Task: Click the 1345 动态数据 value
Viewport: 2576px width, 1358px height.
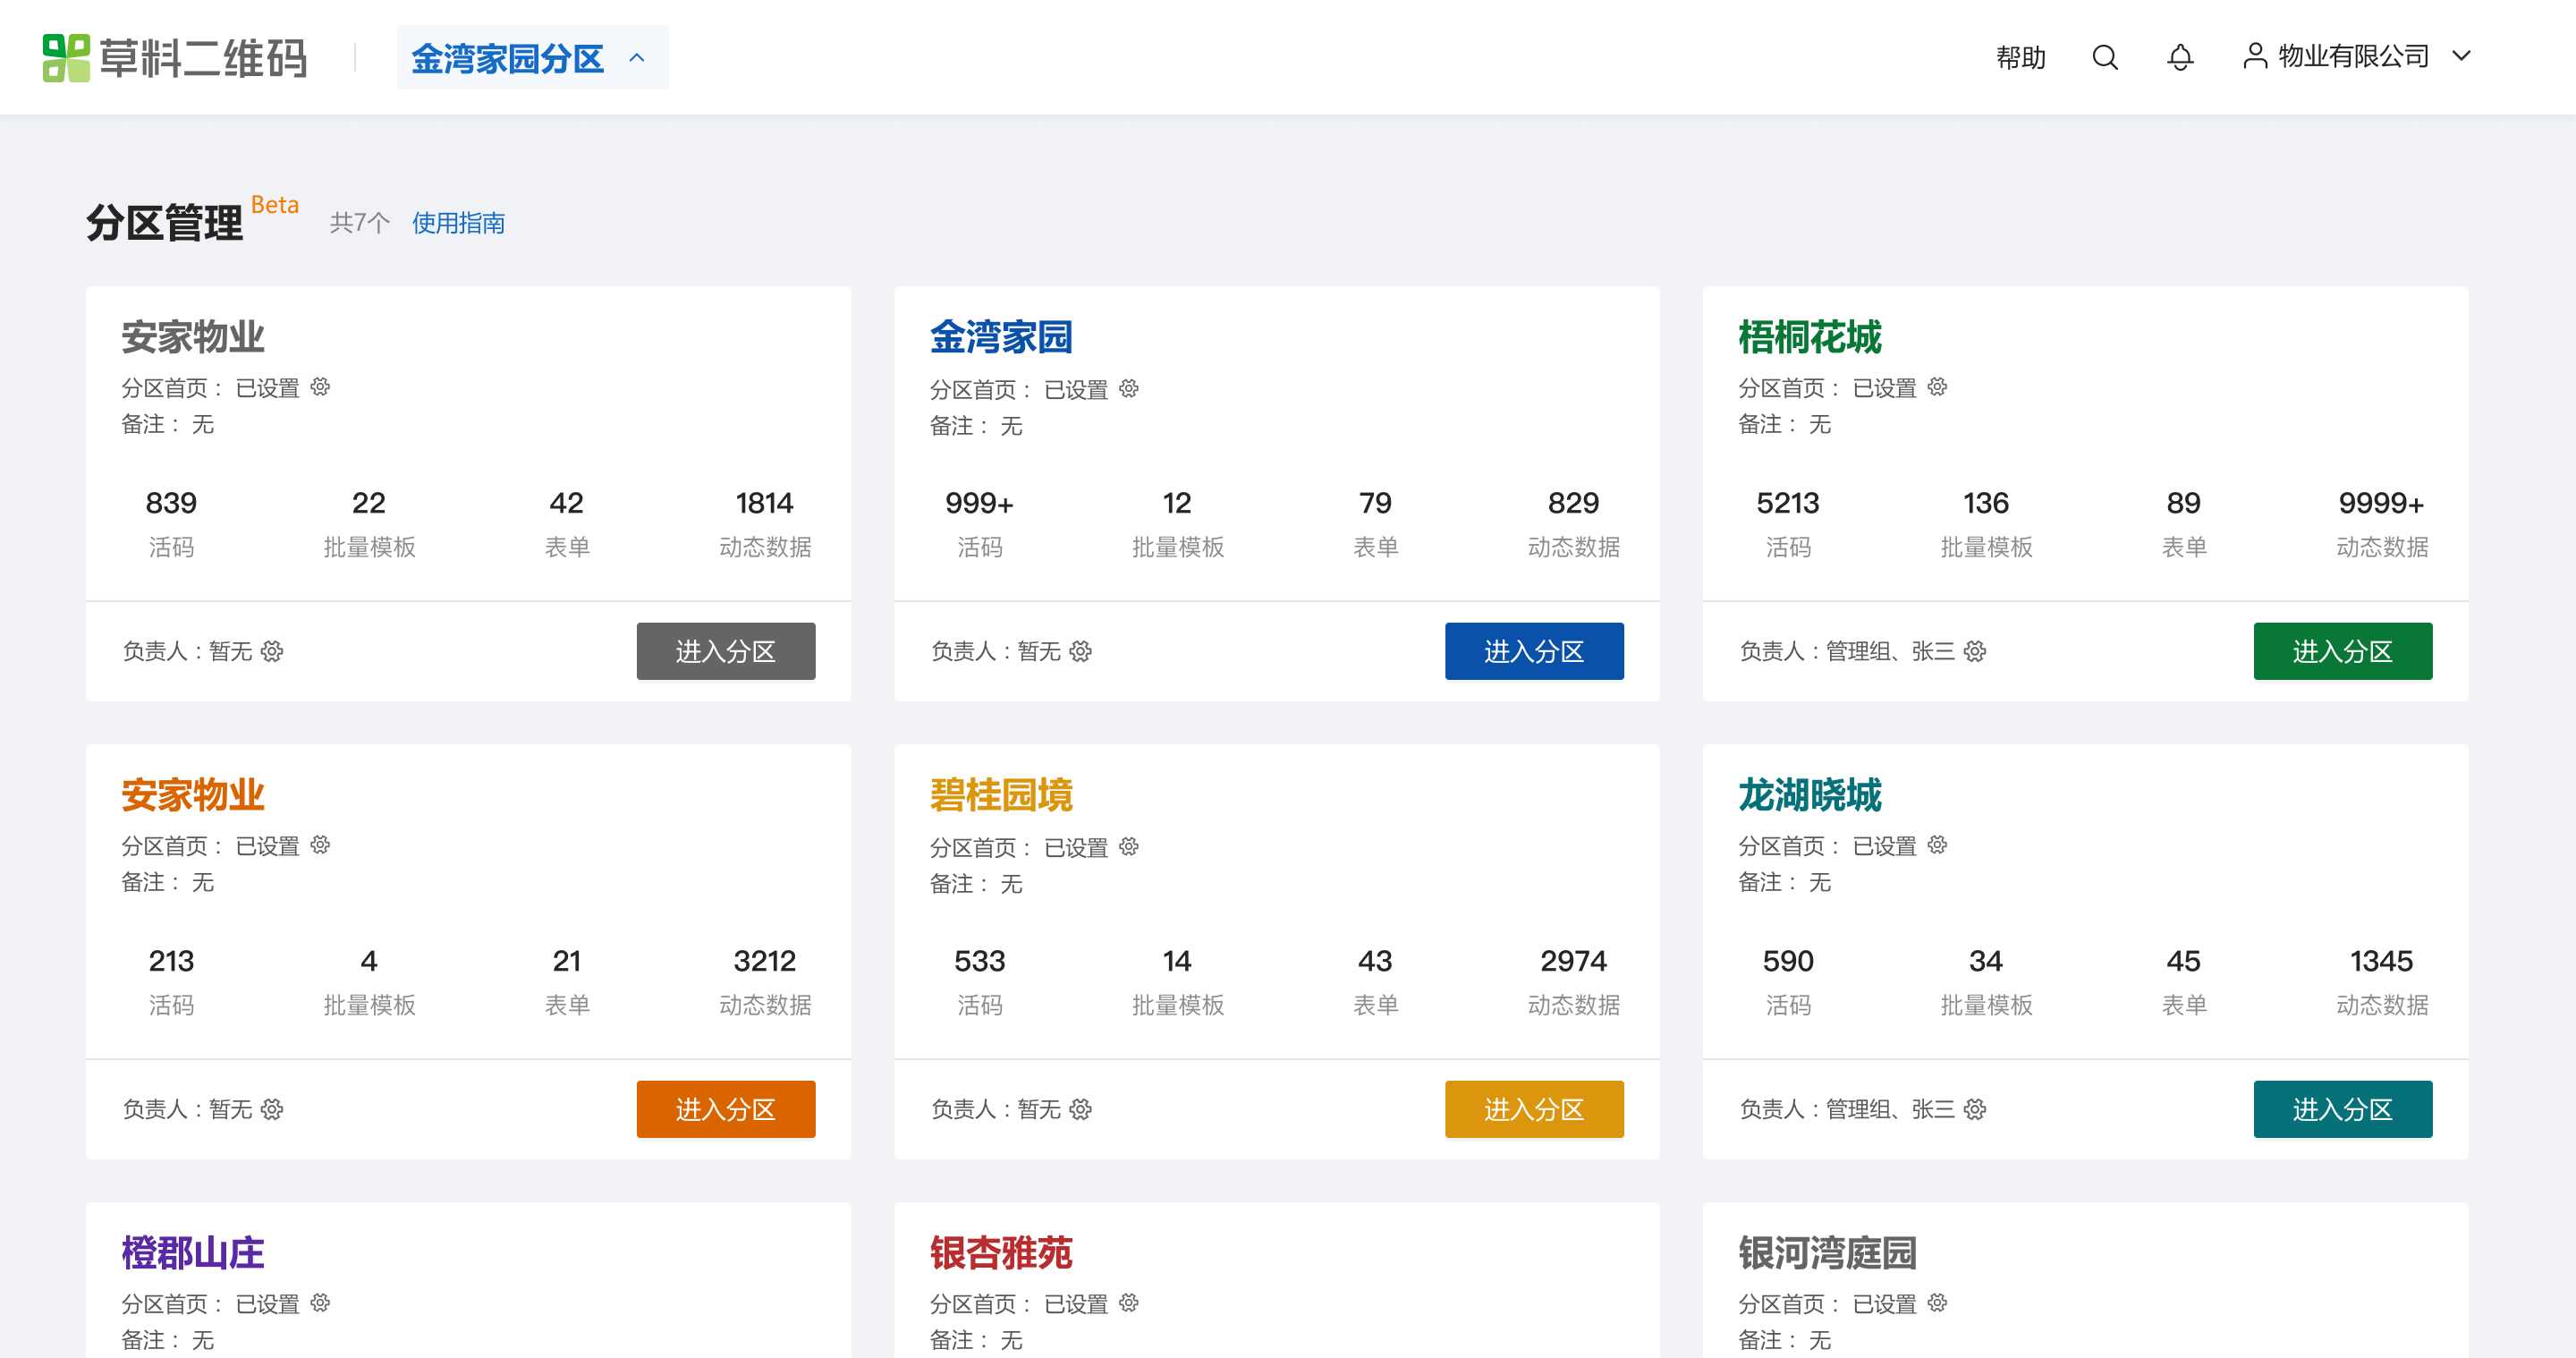Action: click(x=2382, y=961)
